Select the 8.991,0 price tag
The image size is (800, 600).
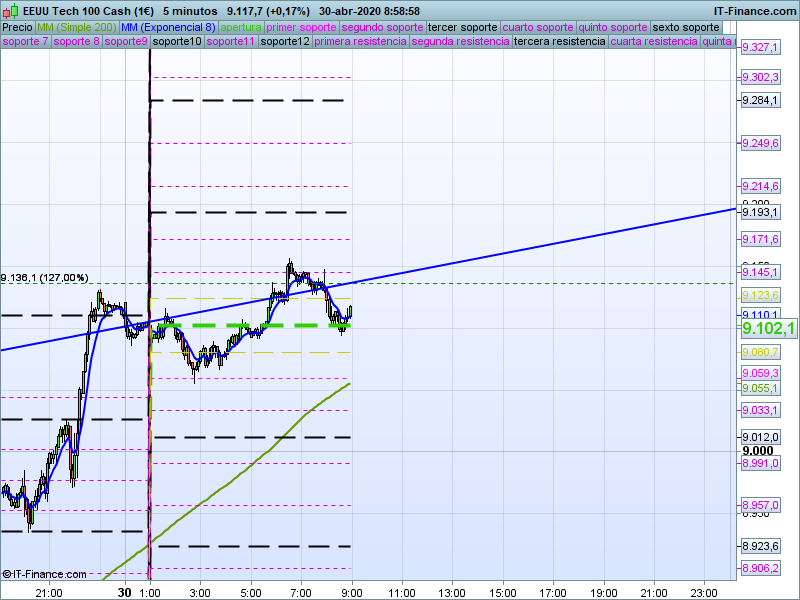pos(760,463)
